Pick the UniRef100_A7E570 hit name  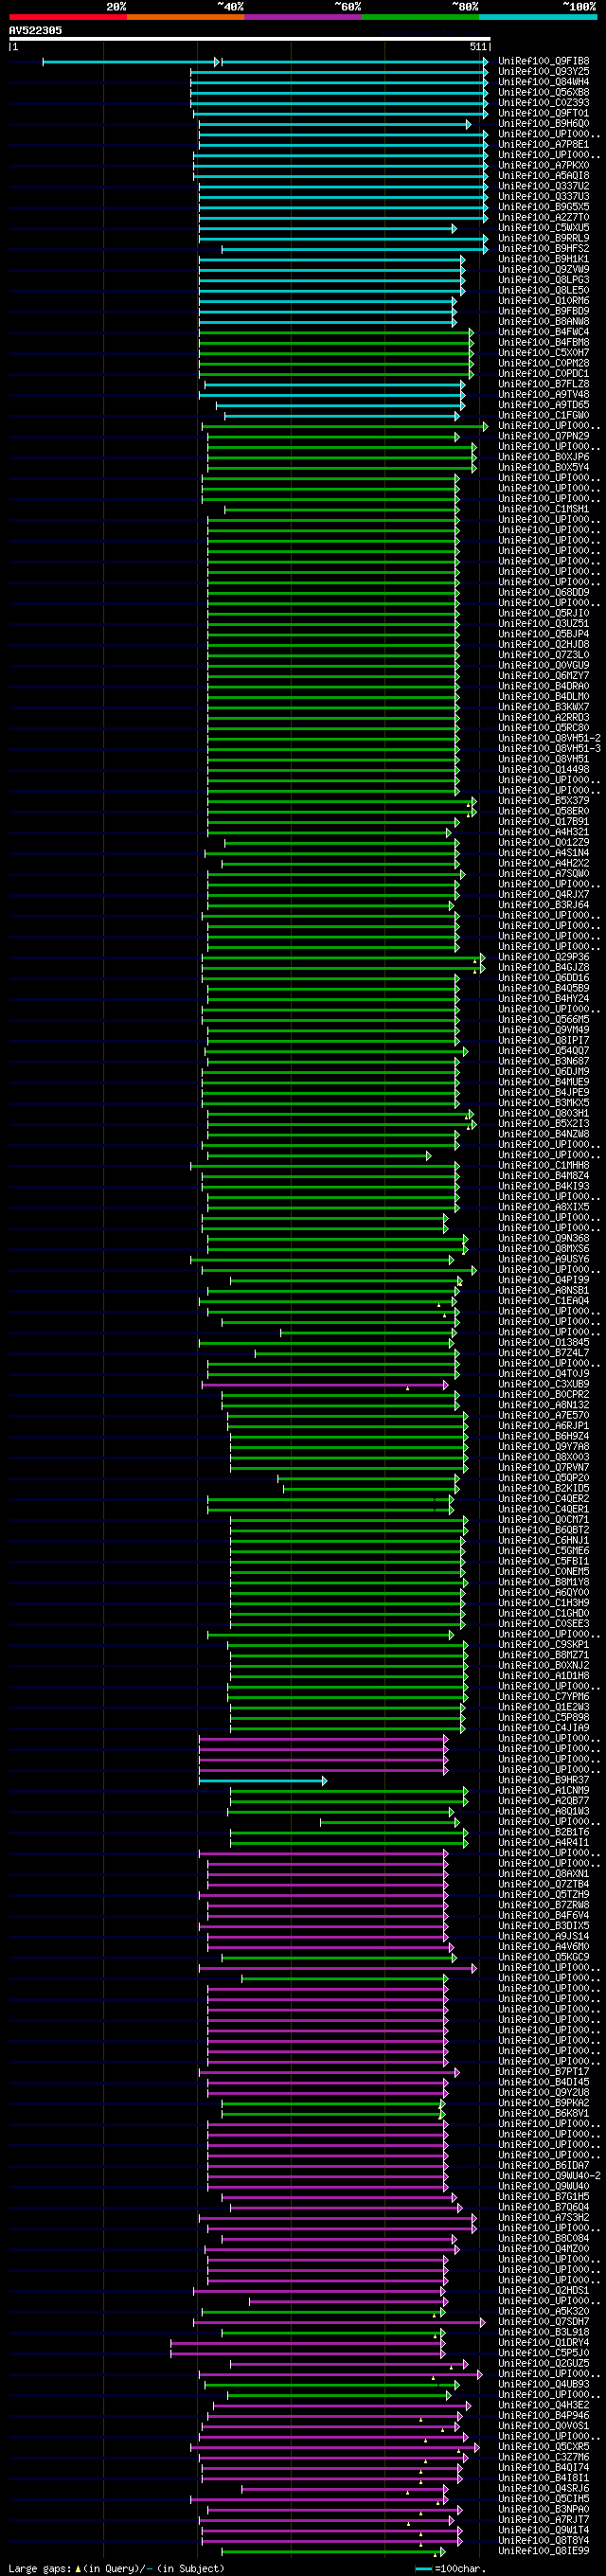click(544, 1416)
